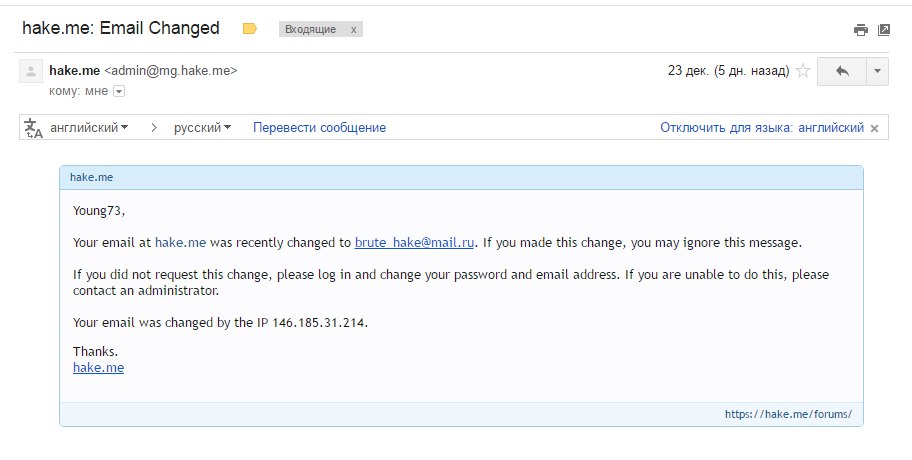This screenshot has width=912, height=460.
Task: Click the yellow importance marker label
Action: [x=250, y=28]
